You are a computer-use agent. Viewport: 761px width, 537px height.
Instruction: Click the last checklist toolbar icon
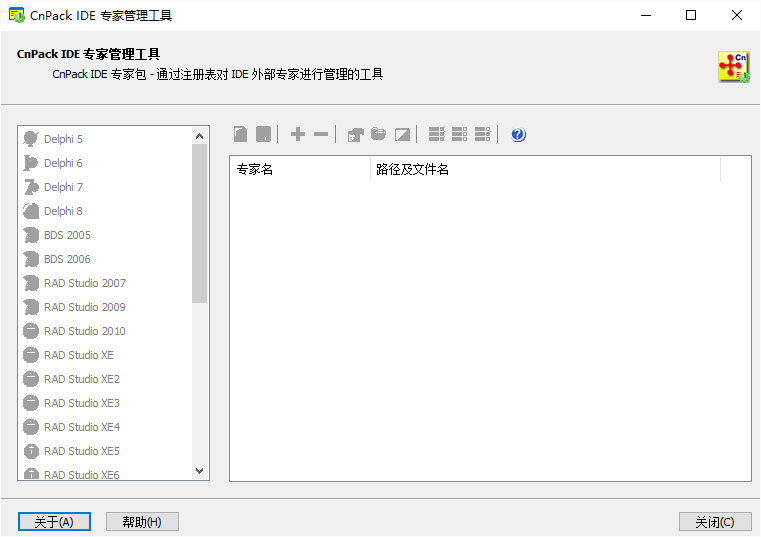[x=482, y=134]
